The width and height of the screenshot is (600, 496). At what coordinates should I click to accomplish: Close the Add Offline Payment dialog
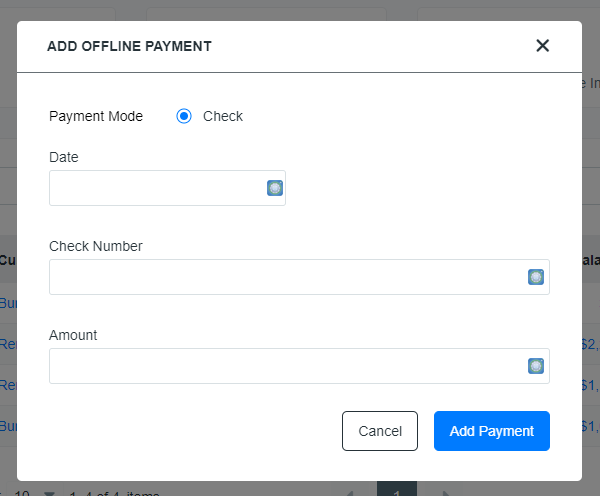pos(542,46)
